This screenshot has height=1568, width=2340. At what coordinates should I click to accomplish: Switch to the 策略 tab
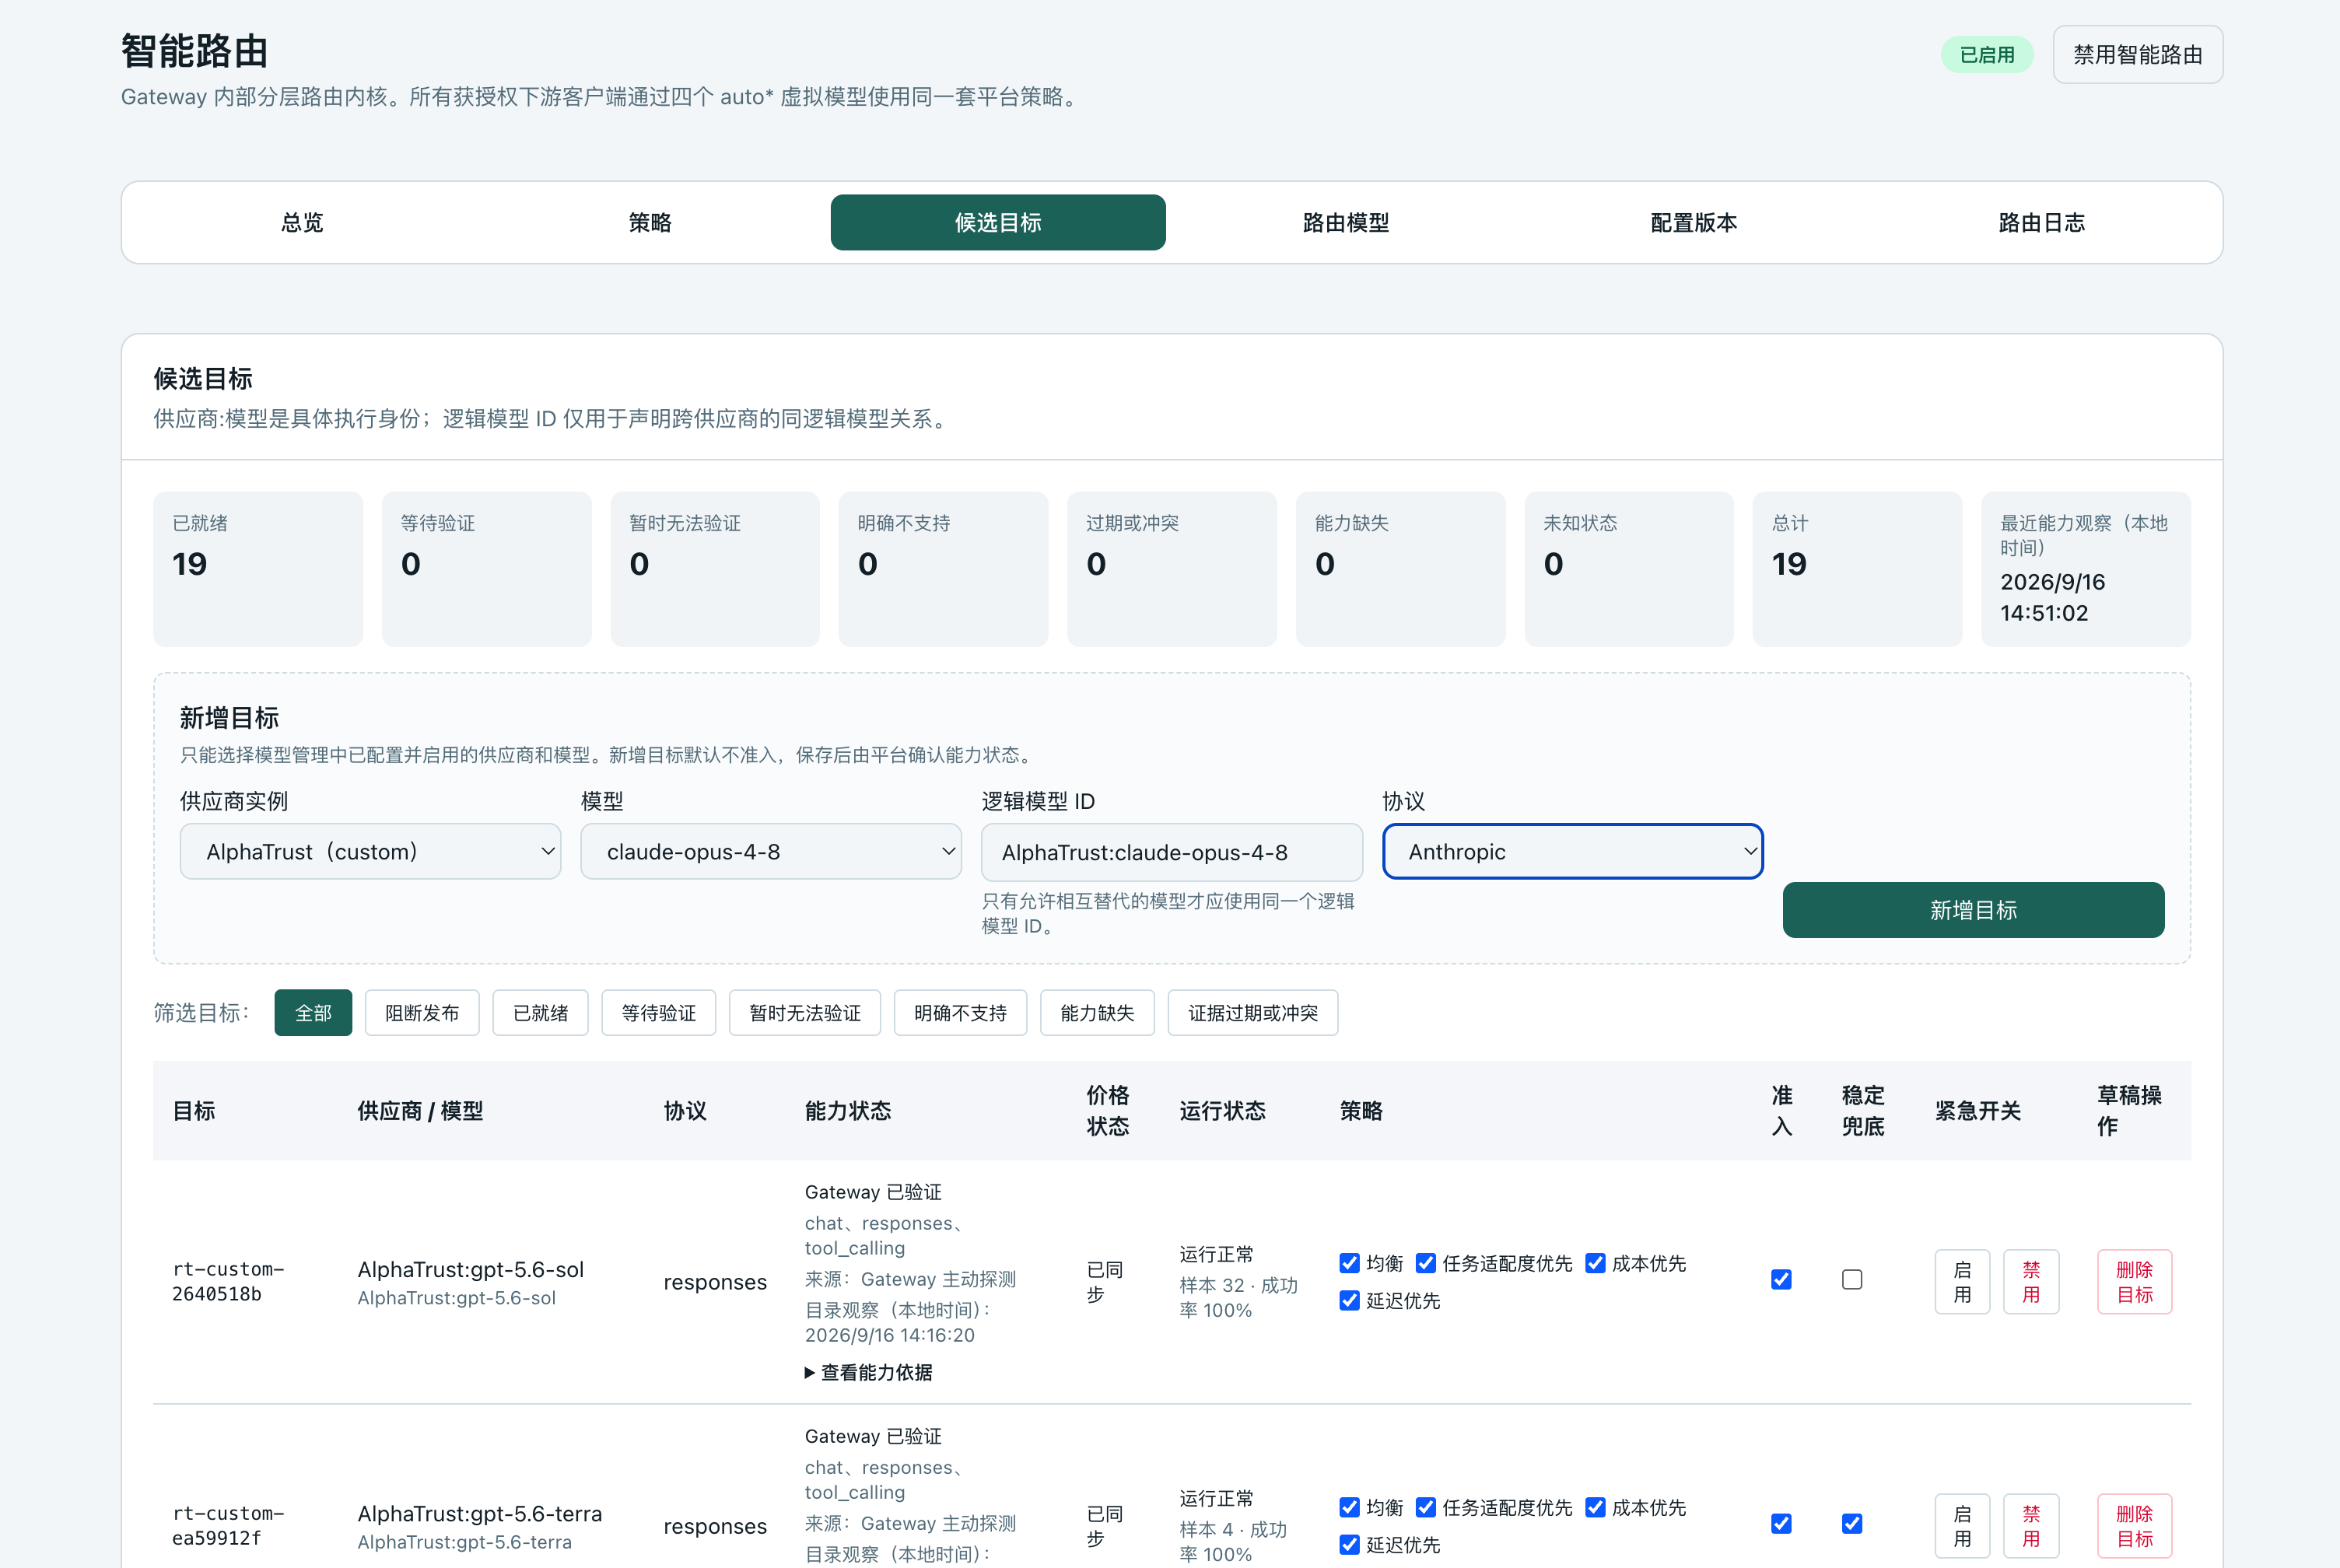click(x=650, y=222)
